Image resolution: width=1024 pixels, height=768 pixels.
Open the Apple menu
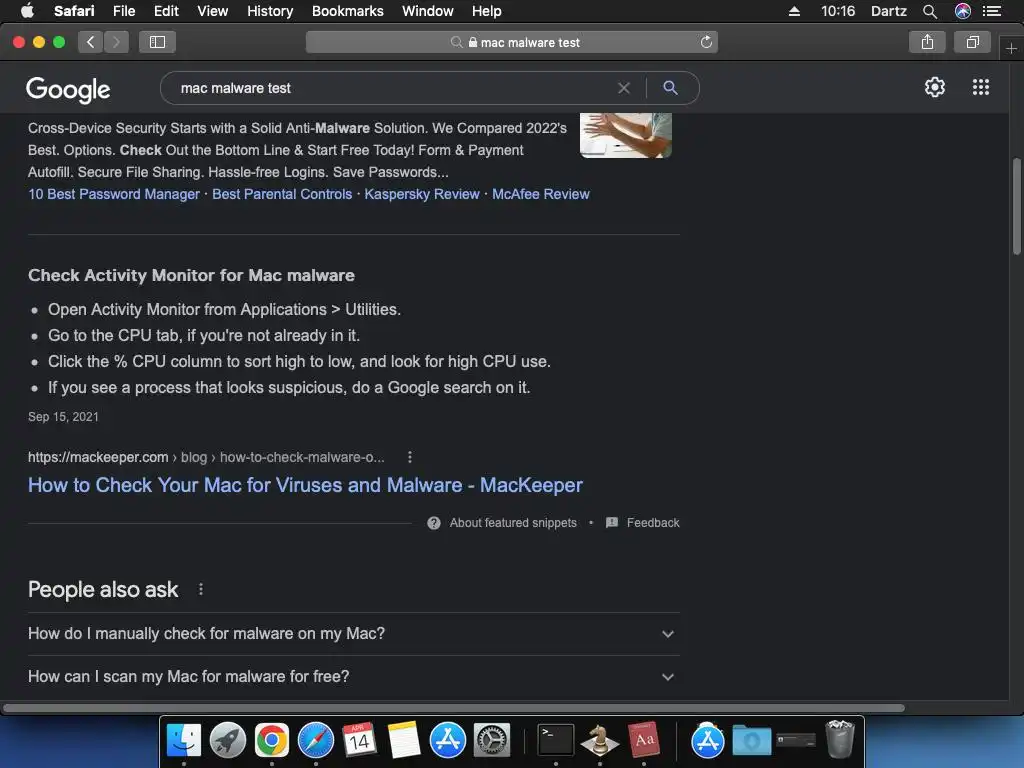[27, 11]
